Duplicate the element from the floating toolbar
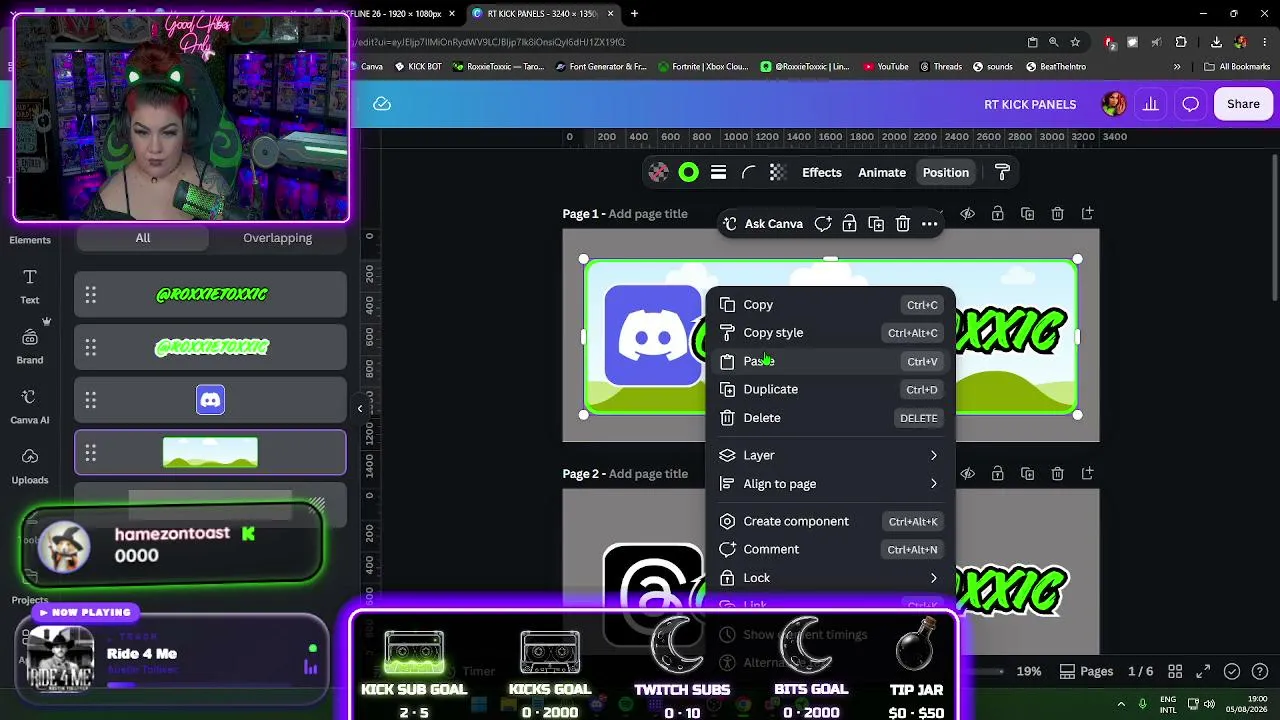1280x720 pixels. pos(876,224)
